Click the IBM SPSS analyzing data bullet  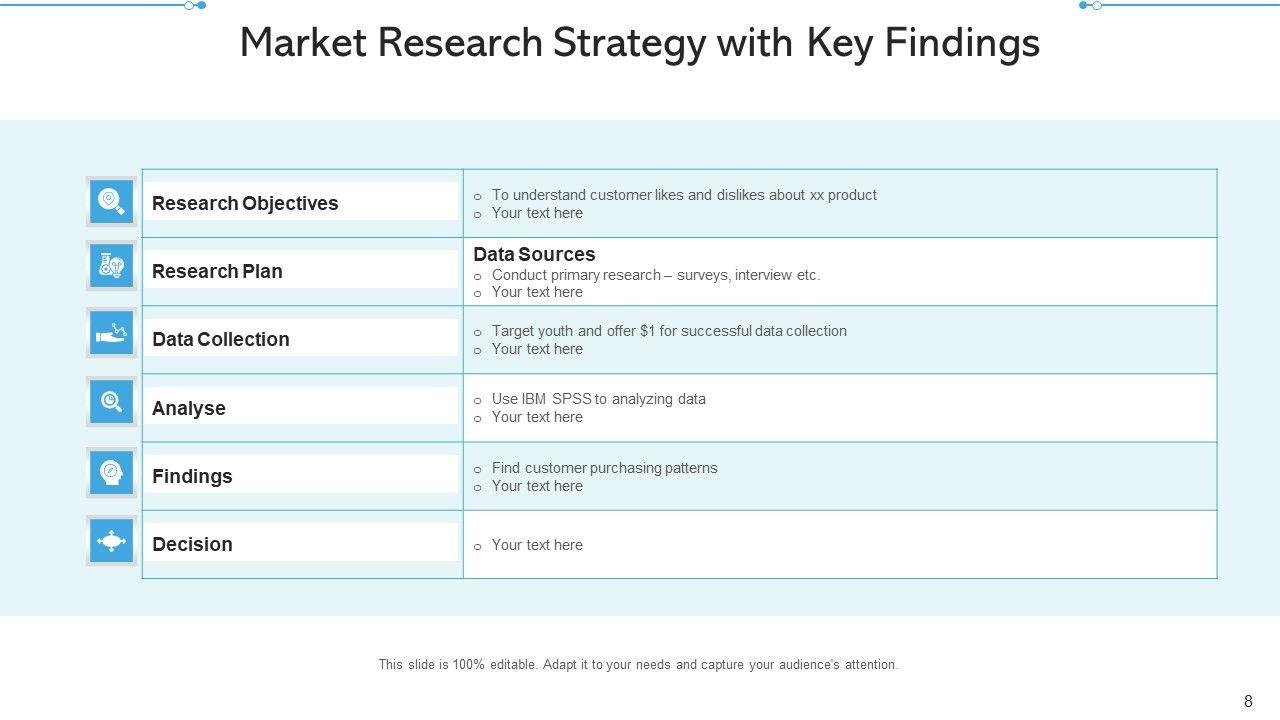click(599, 399)
